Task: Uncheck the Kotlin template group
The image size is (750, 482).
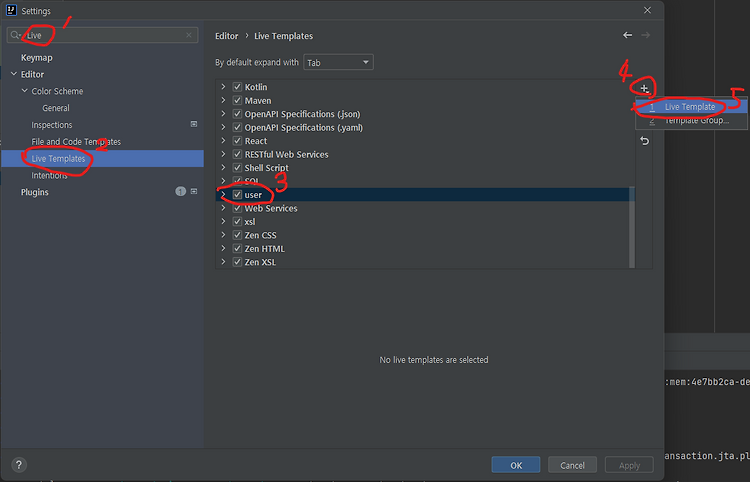Action: click(x=237, y=87)
